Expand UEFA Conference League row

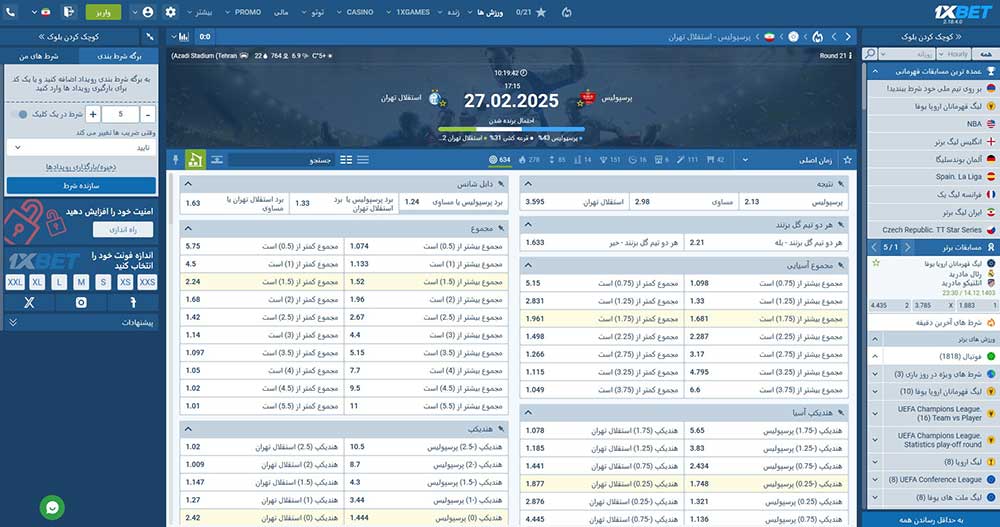tap(875, 480)
